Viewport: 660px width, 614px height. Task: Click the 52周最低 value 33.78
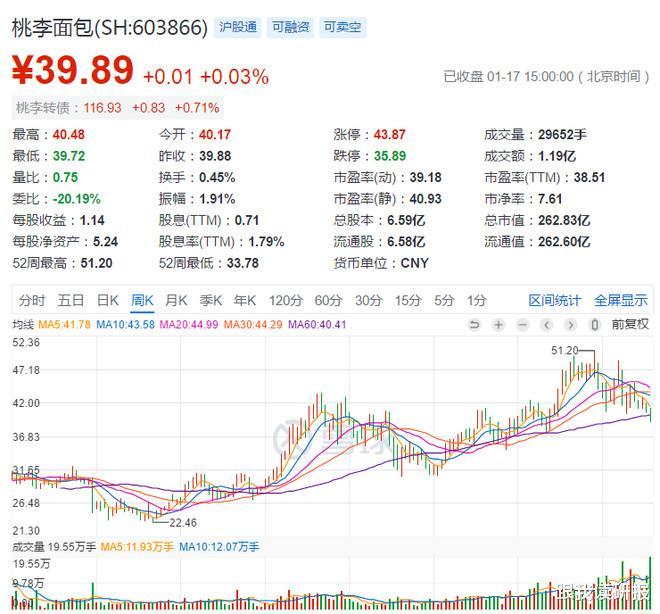(243, 263)
